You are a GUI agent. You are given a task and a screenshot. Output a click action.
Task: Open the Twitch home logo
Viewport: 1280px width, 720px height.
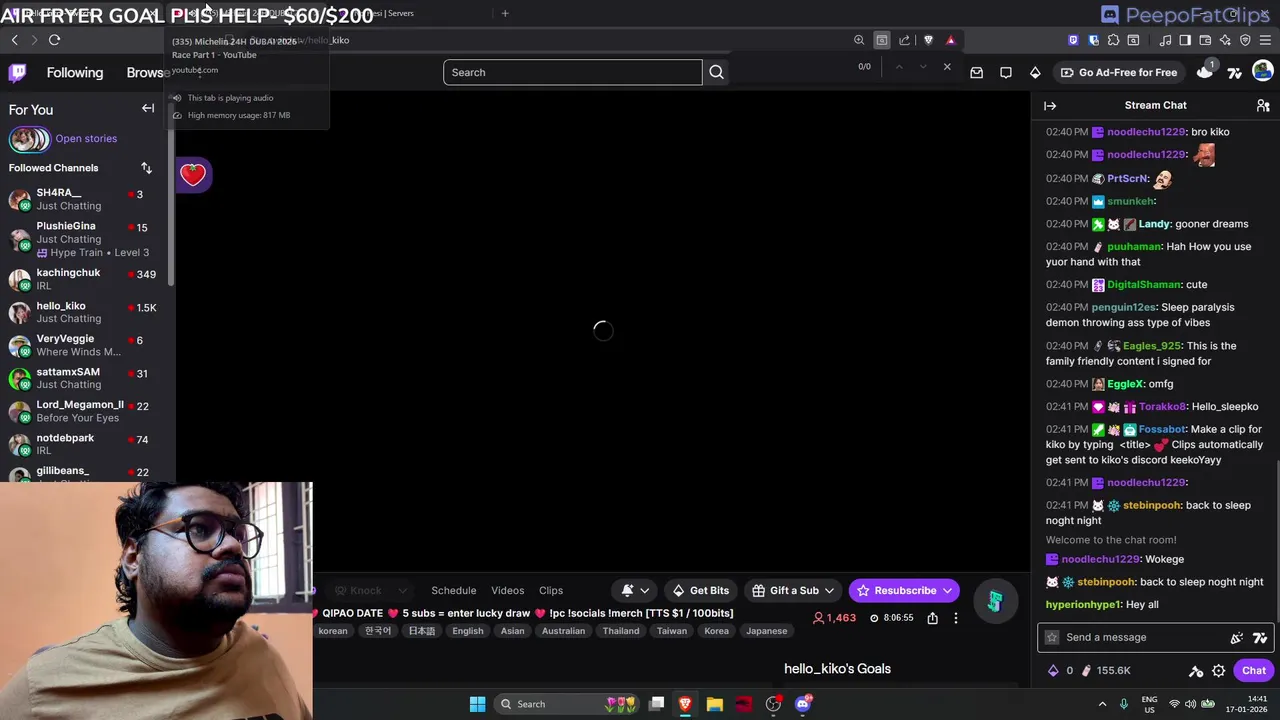(x=17, y=72)
